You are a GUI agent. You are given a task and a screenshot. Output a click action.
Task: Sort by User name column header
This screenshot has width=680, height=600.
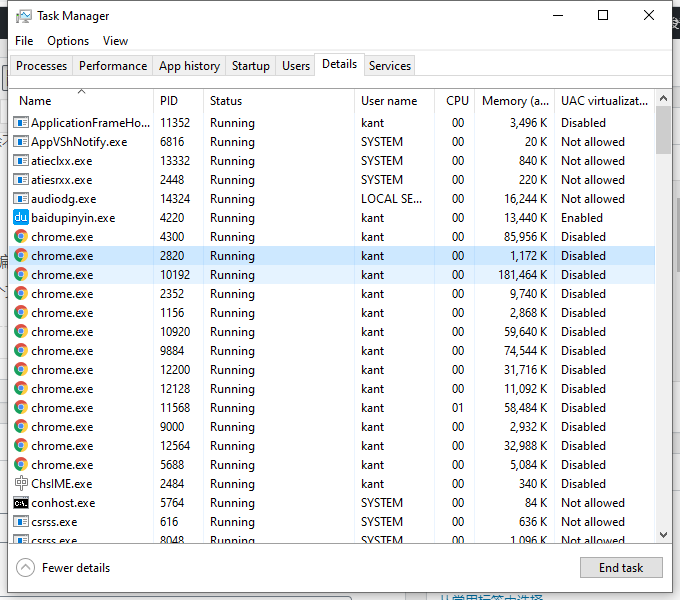click(x=394, y=101)
